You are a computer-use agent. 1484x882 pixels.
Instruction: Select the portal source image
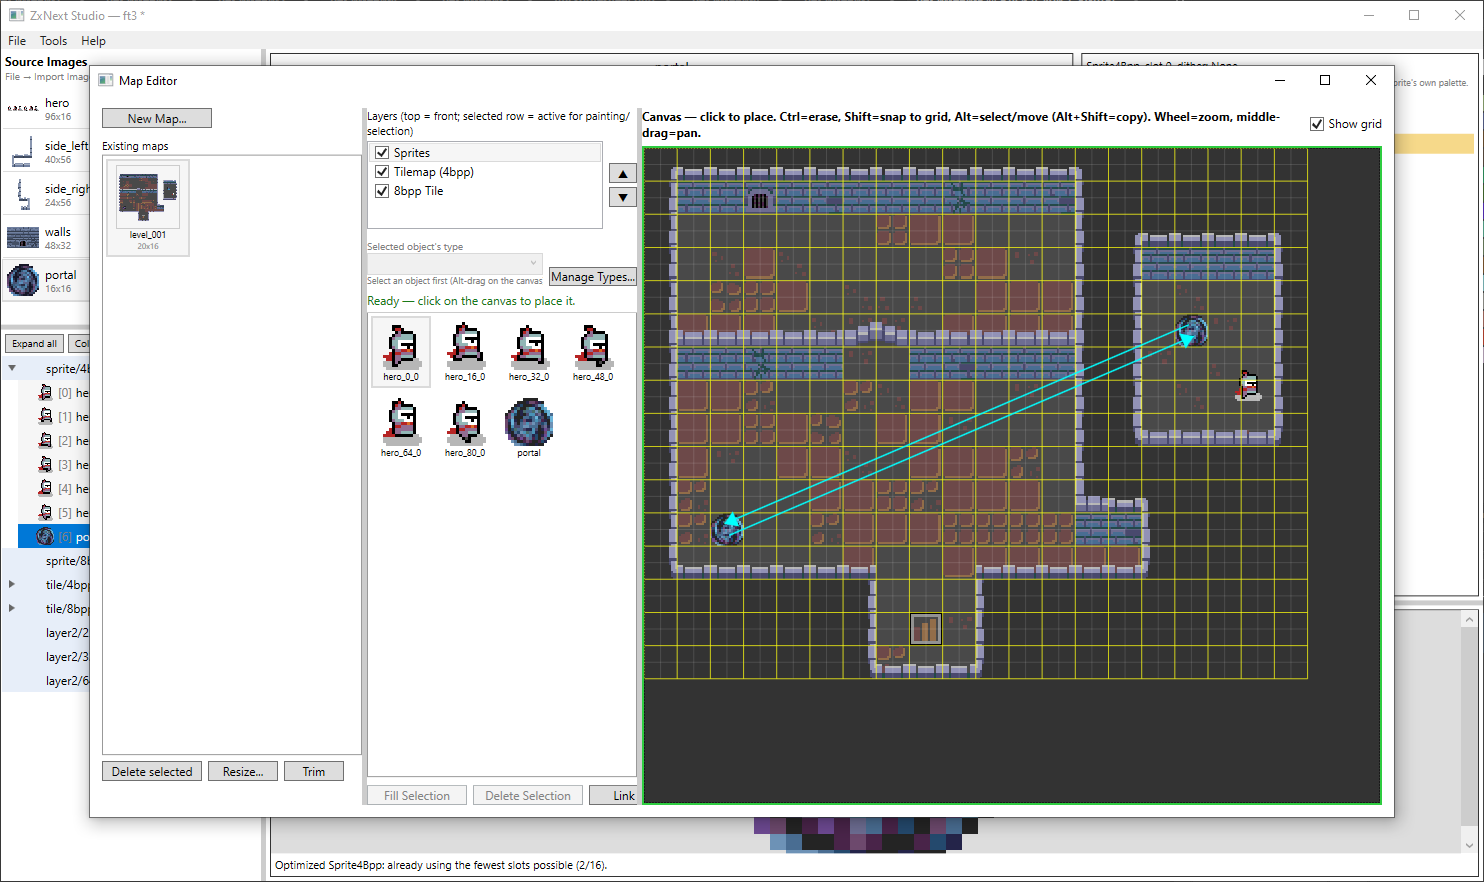tap(46, 281)
